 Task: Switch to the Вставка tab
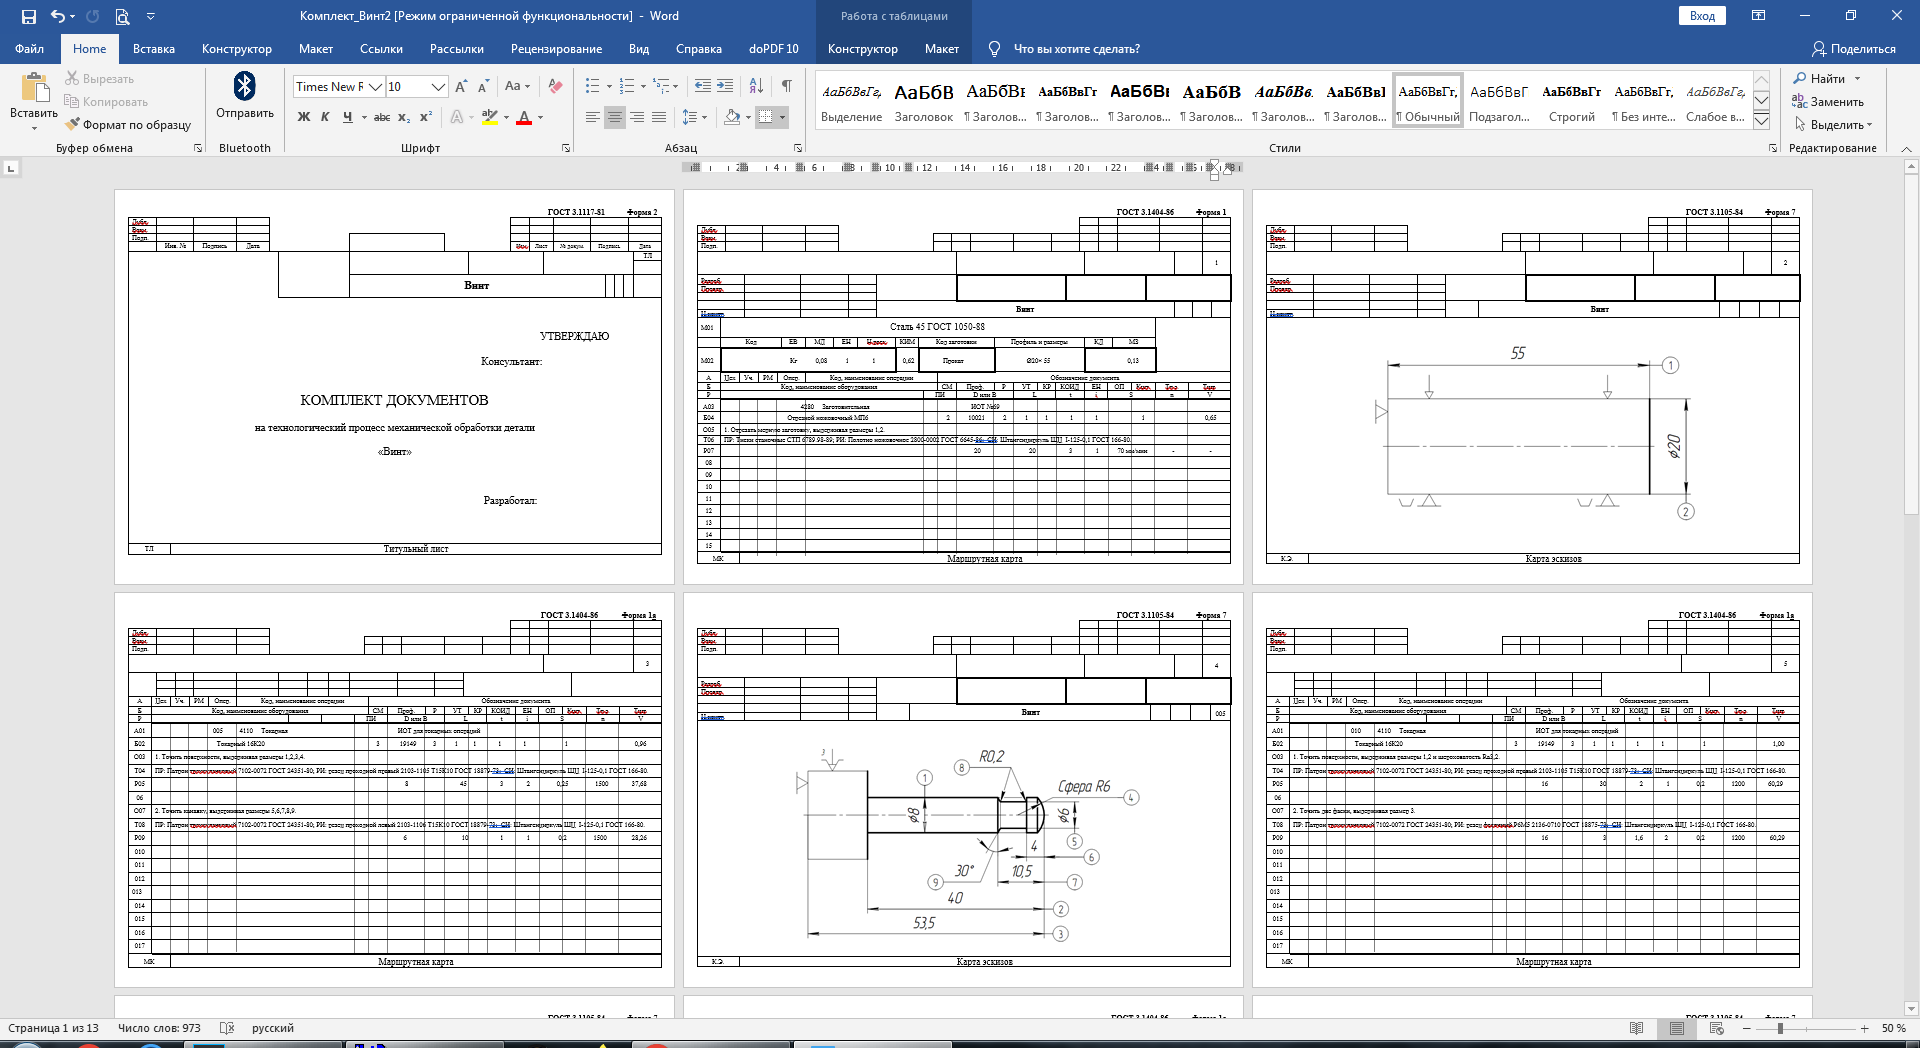[153, 49]
